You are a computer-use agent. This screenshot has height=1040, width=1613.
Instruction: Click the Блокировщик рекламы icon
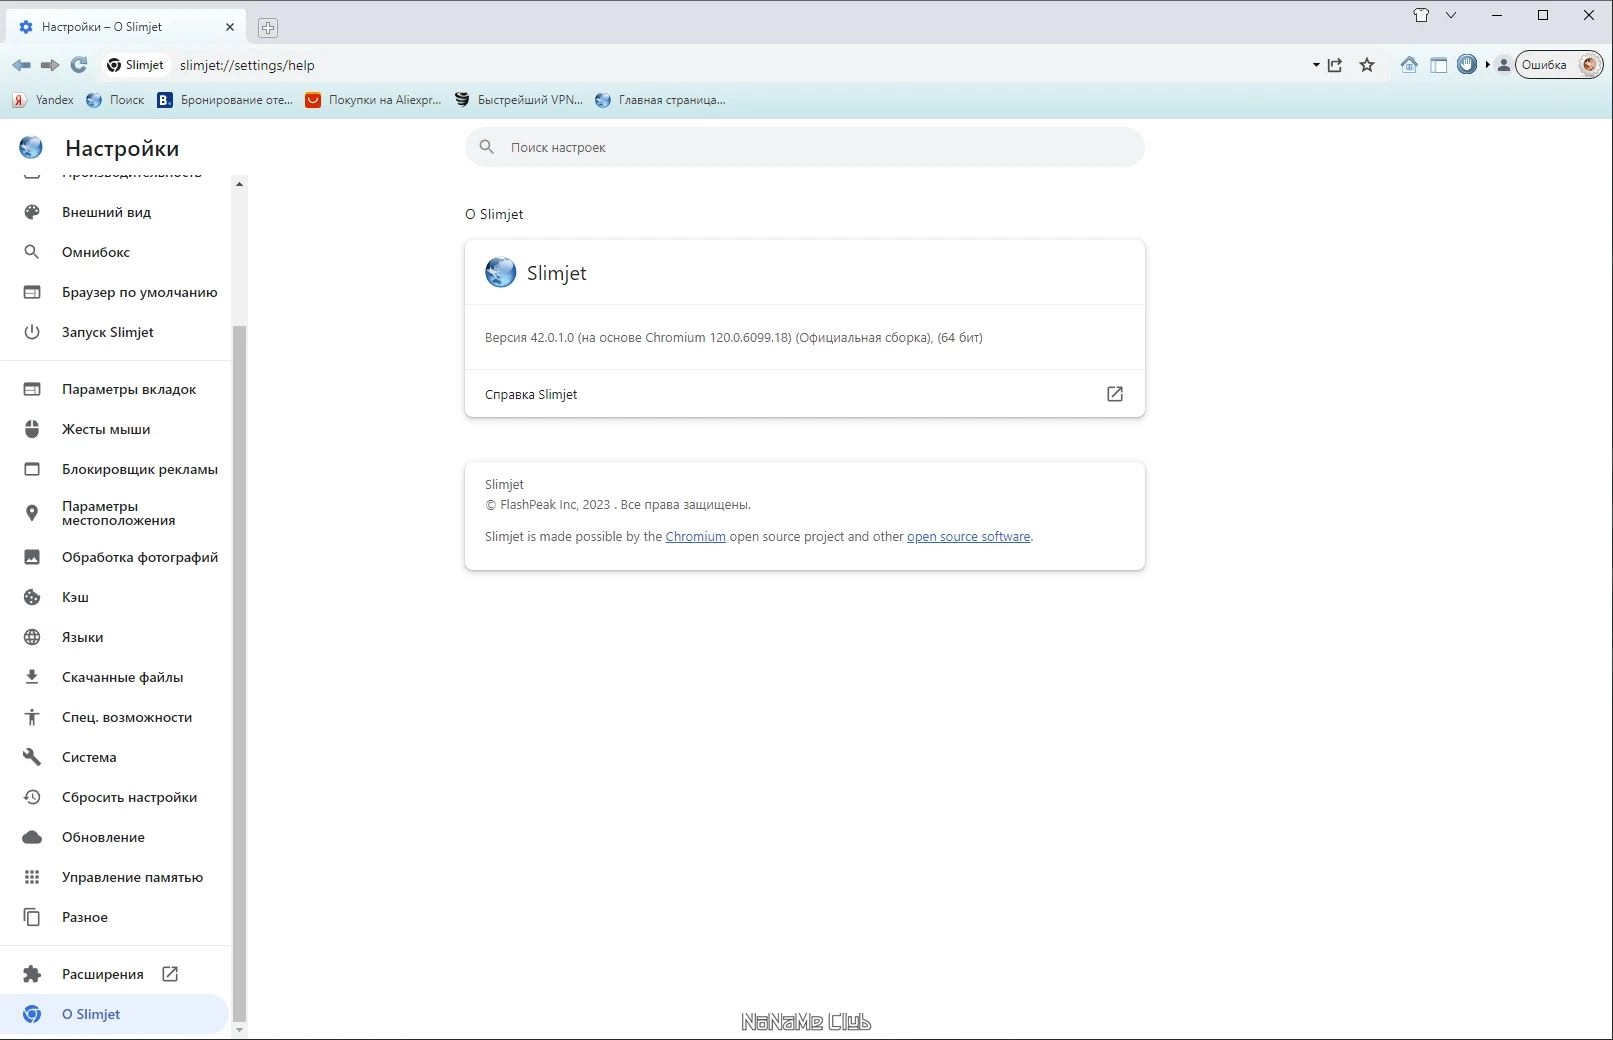click(x=32, y=469)
